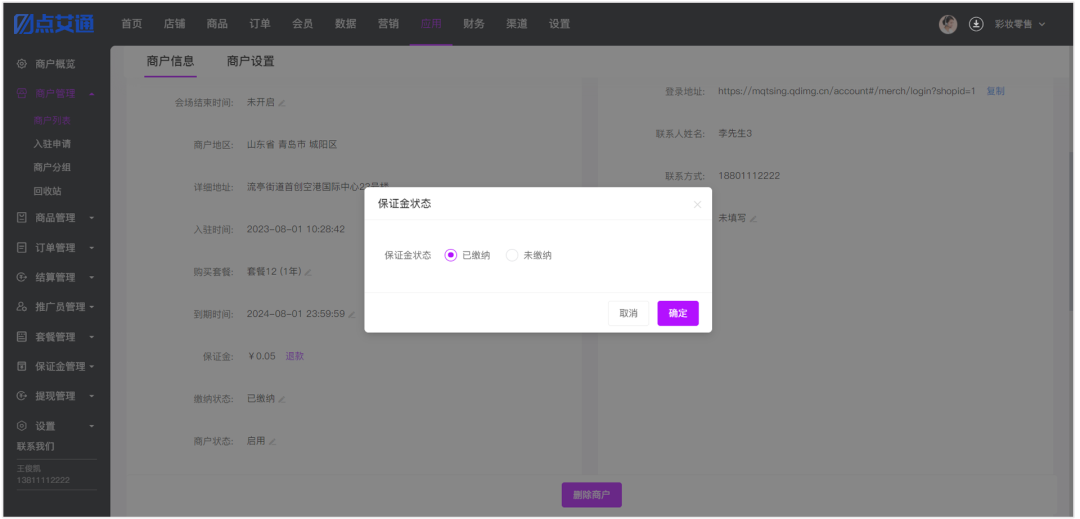
Task: Open 财务 in top navigation
Action: click(x=474, y=23)
